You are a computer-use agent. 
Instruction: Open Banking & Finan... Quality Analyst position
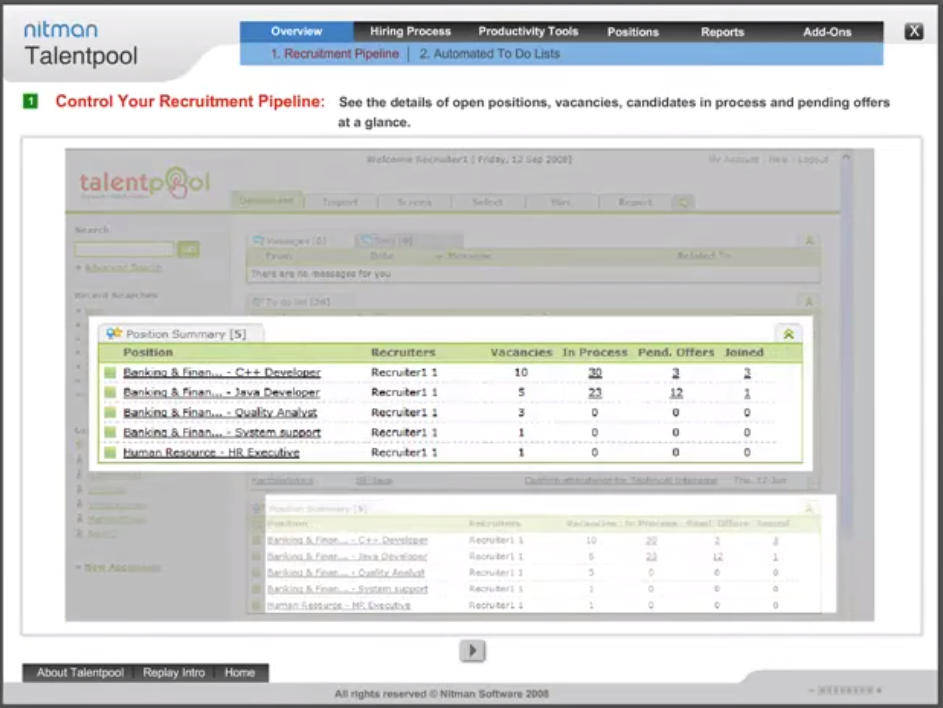coord(220,412)
